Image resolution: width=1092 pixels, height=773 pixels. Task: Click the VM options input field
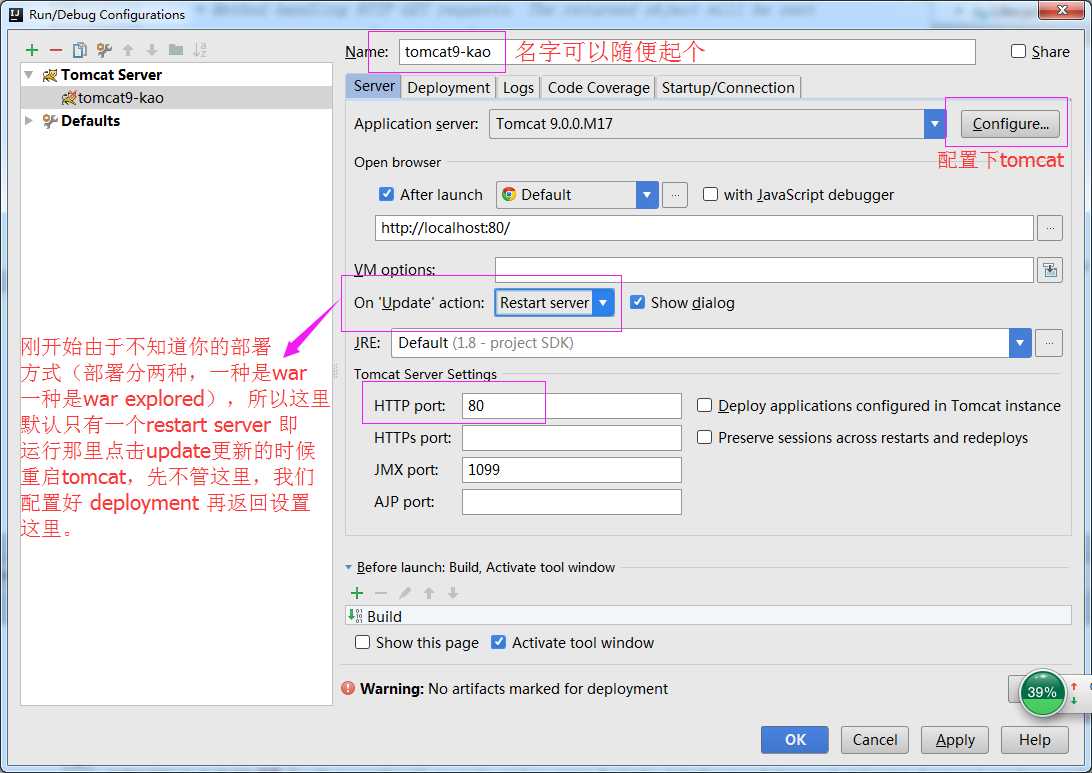coord(764,270)
